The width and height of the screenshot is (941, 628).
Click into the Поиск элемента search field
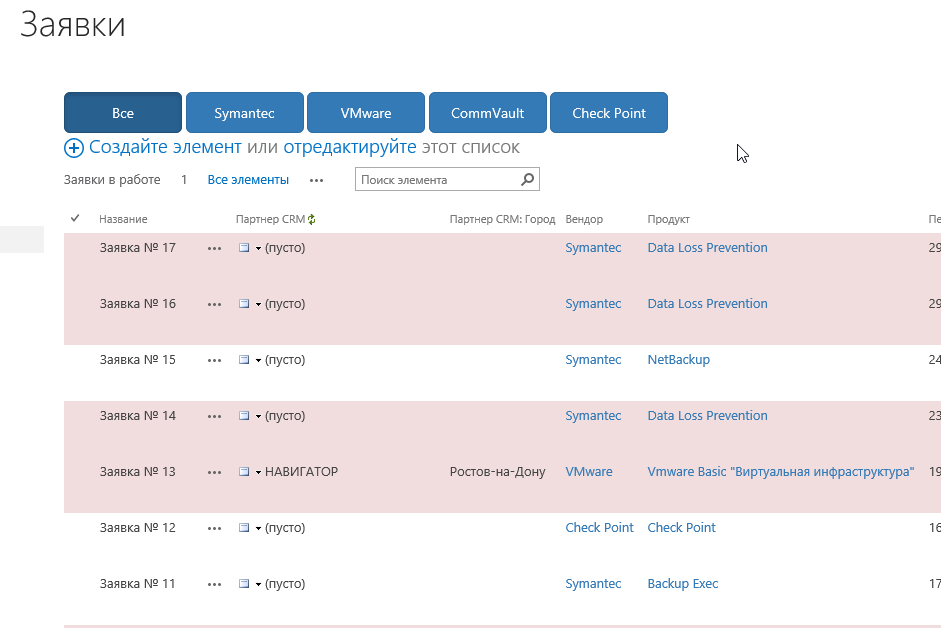[438, 180]
